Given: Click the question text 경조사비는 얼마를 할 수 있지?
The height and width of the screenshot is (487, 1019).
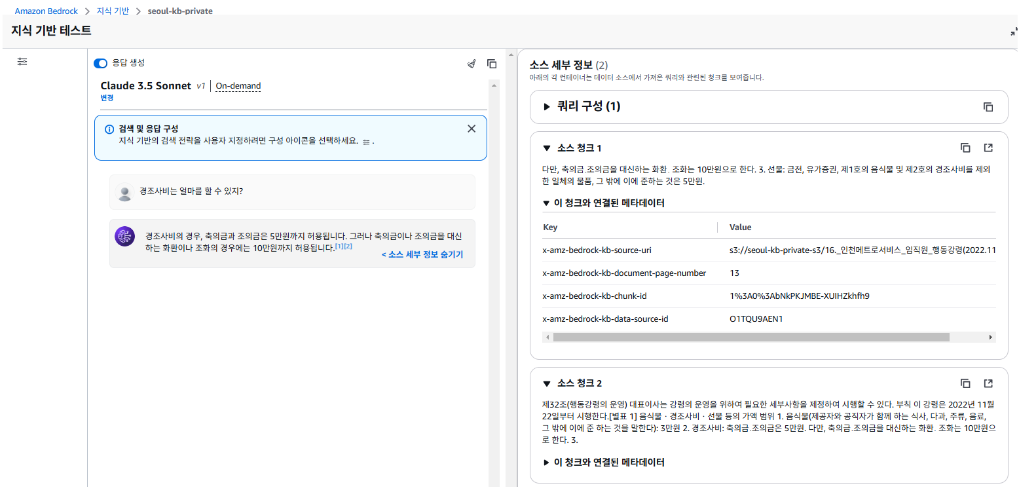Looking at the screenshot, I should click(192, 192).
